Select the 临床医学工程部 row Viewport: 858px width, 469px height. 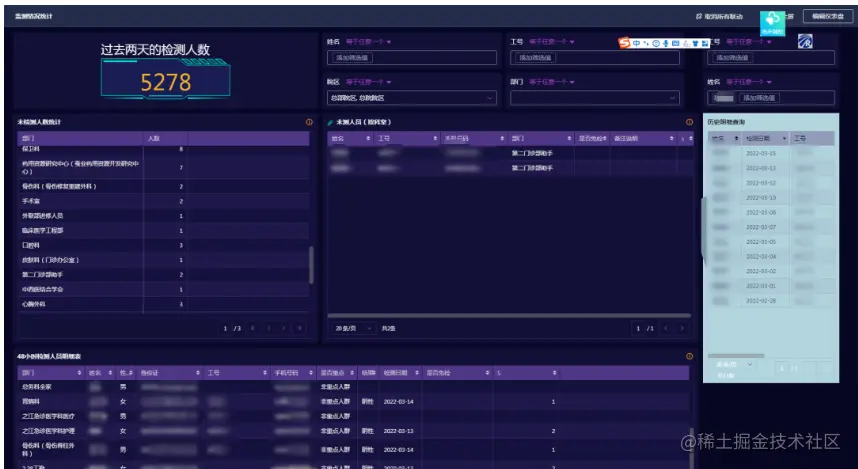point(163,230)
